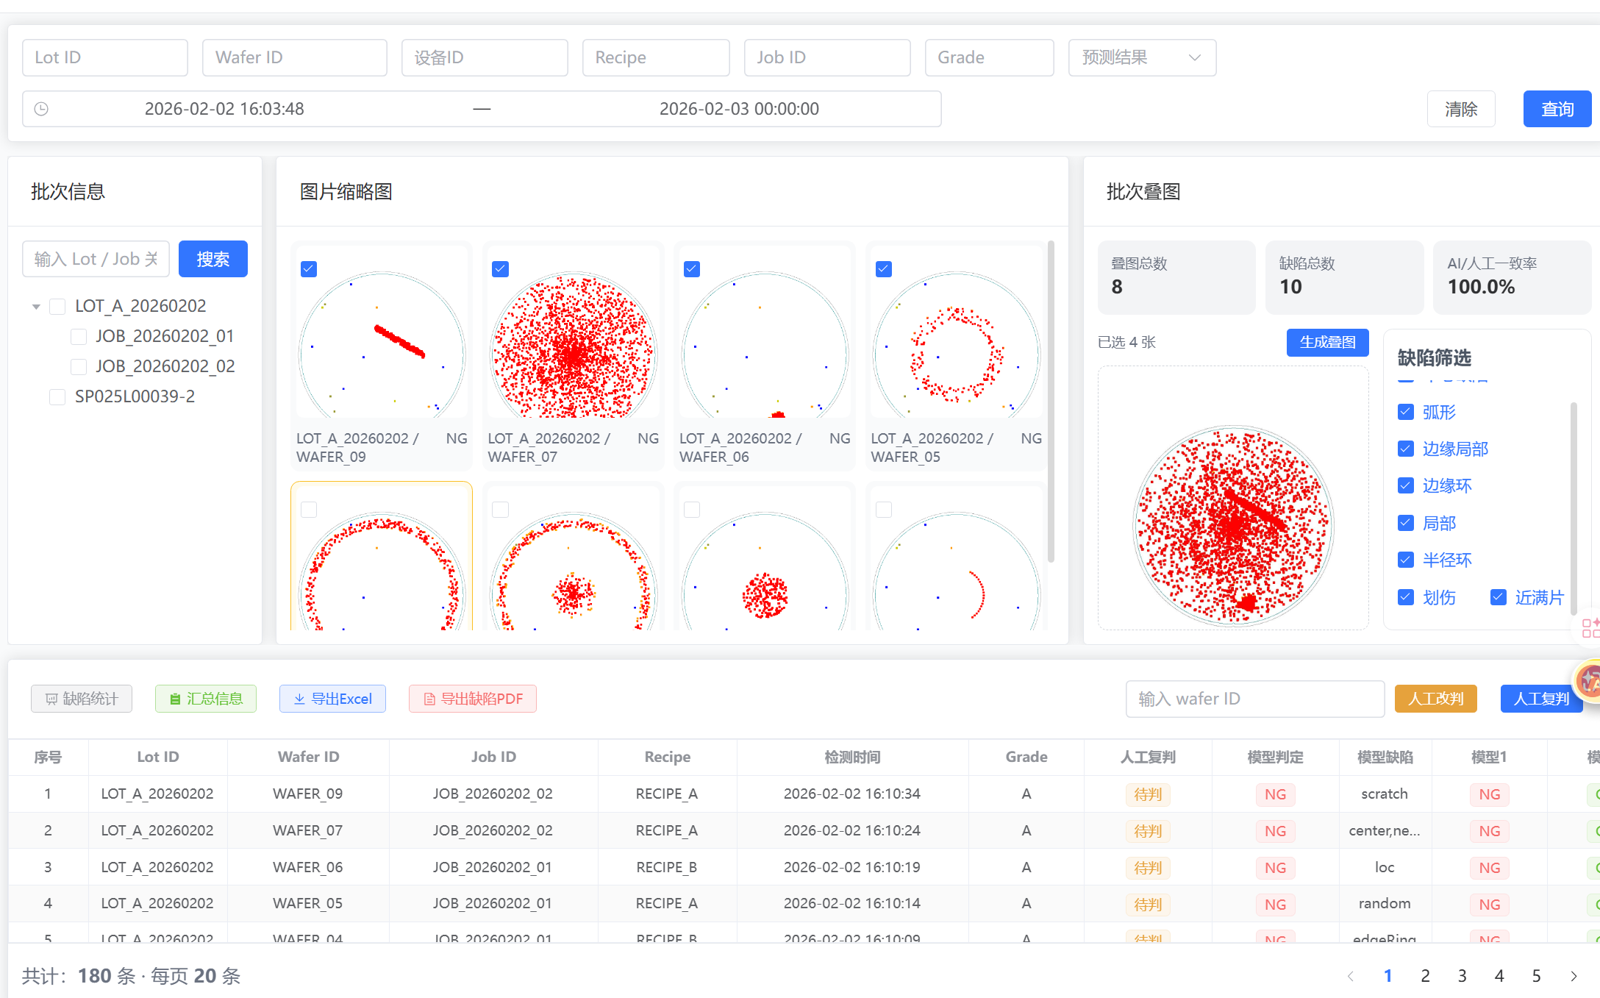Click the grid icon beside defect filter panel
Viewport: 1600px width, 998px height.
[x=1590, y=628]
